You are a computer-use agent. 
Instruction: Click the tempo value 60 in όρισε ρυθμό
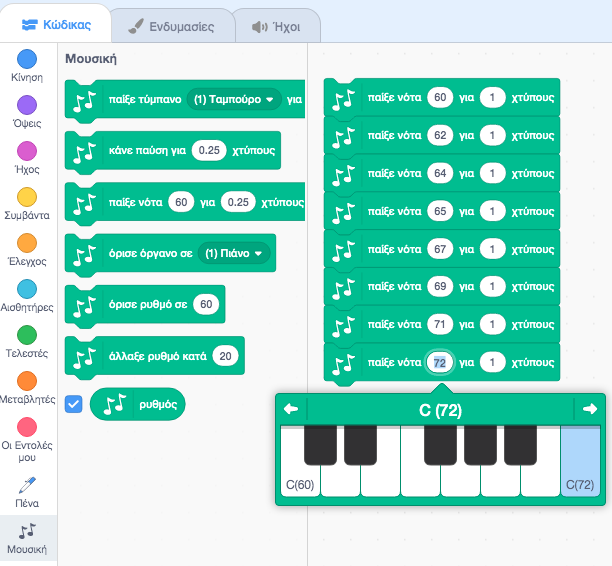(206, 303)
